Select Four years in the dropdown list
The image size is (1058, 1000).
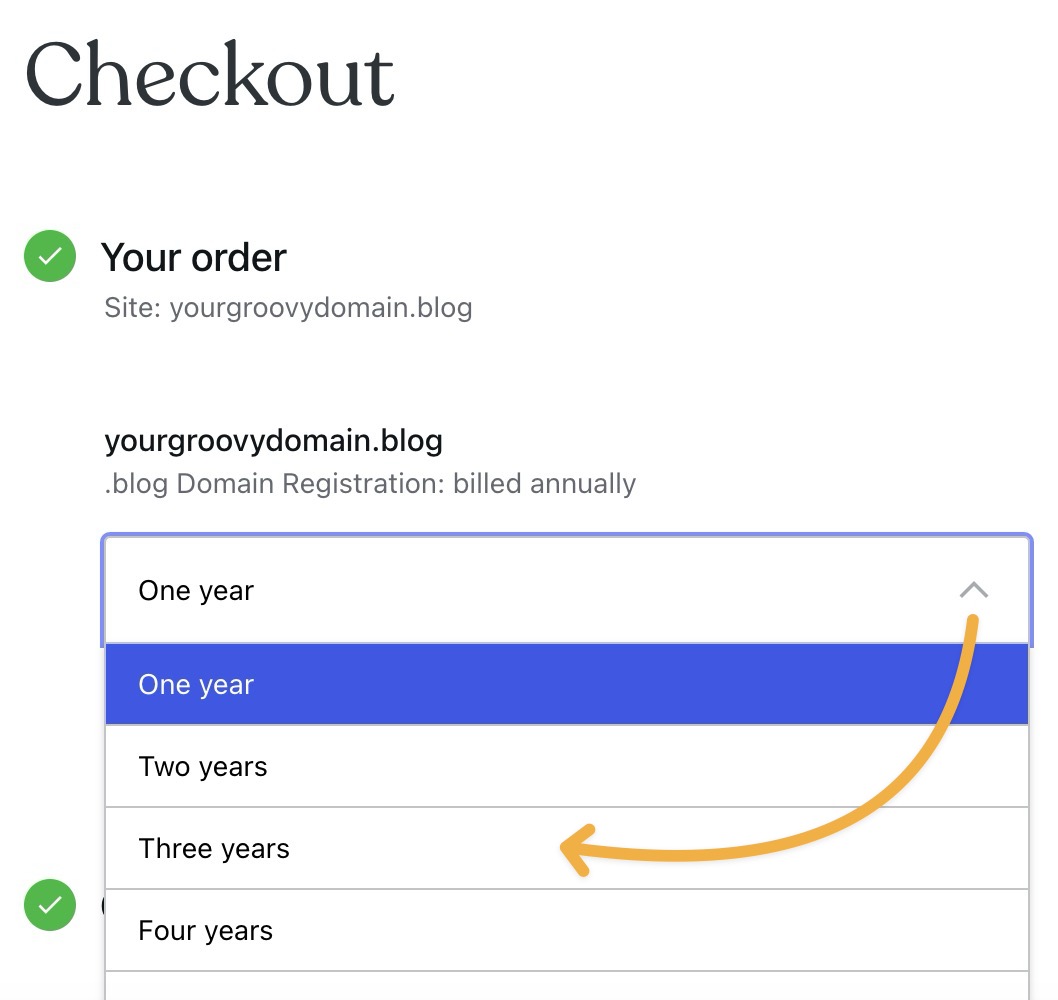[567, 930]
